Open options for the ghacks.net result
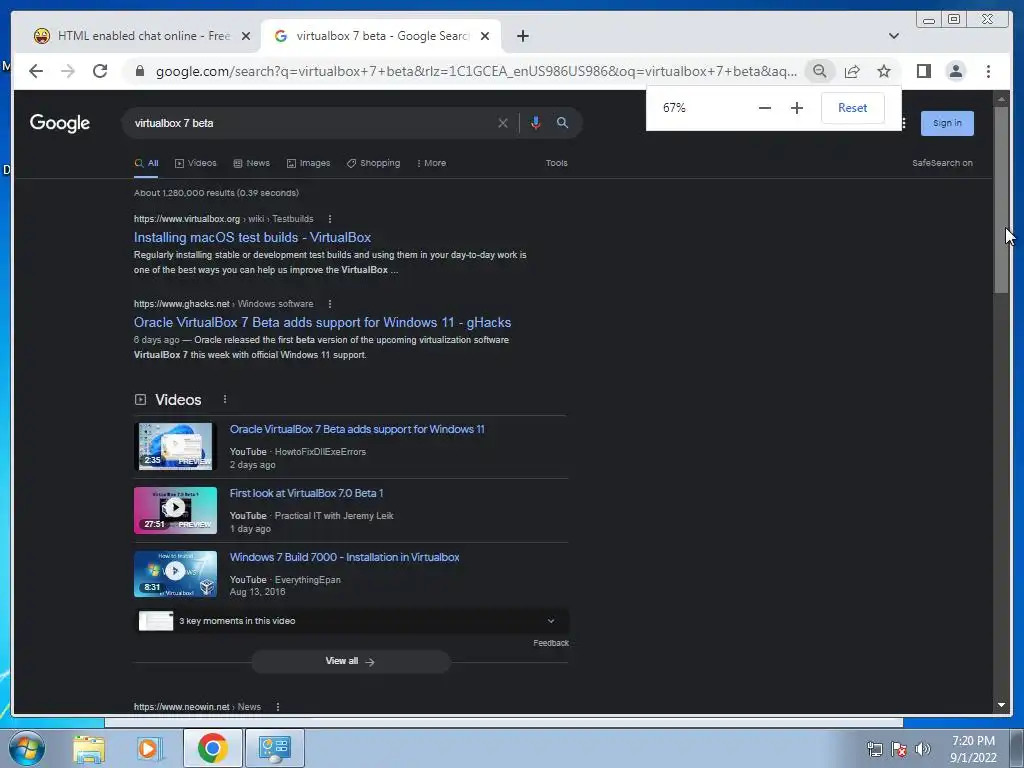Viewport: 1024px width, 768px height. (x=330, y=304)
